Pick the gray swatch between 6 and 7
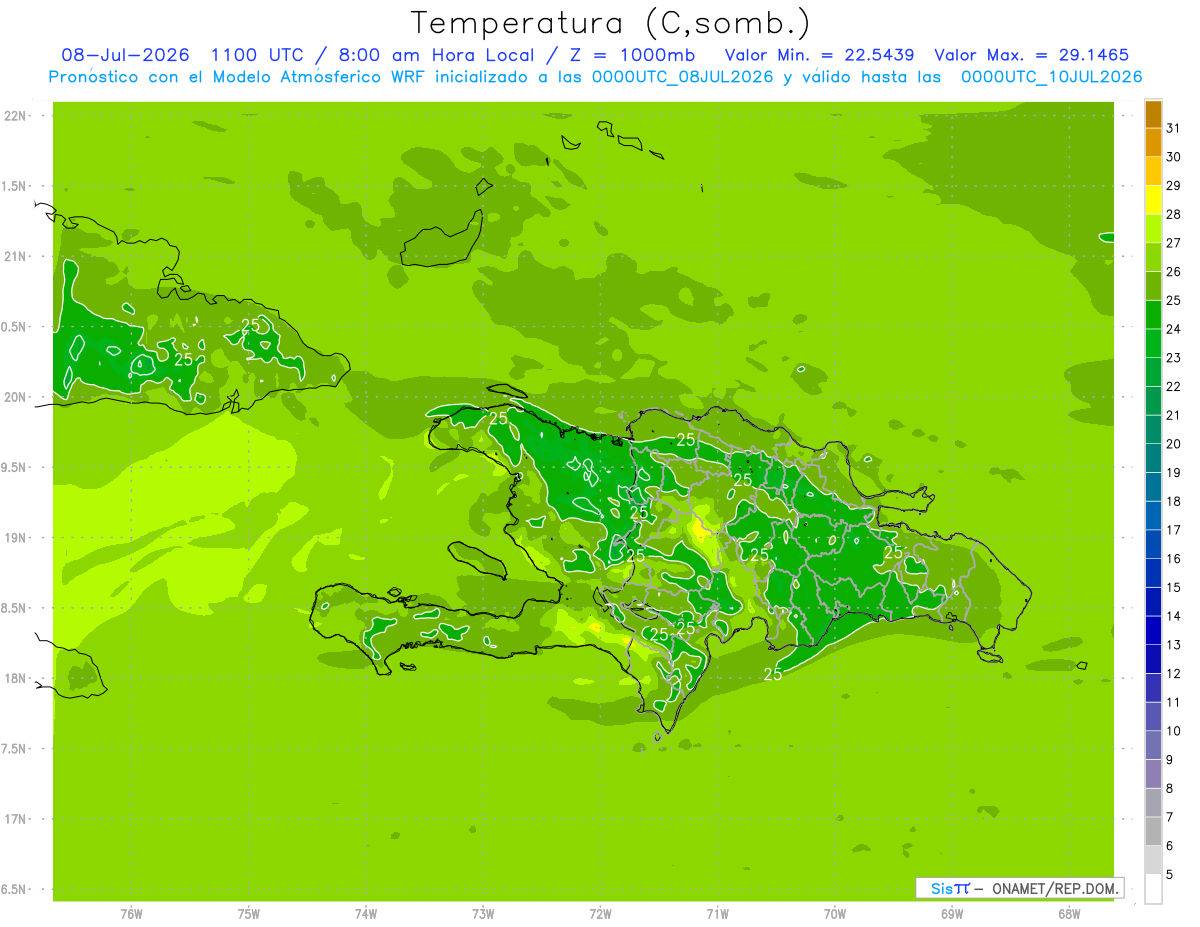Viewport: 1200px width, 927px height. (x=1154, y=831)
